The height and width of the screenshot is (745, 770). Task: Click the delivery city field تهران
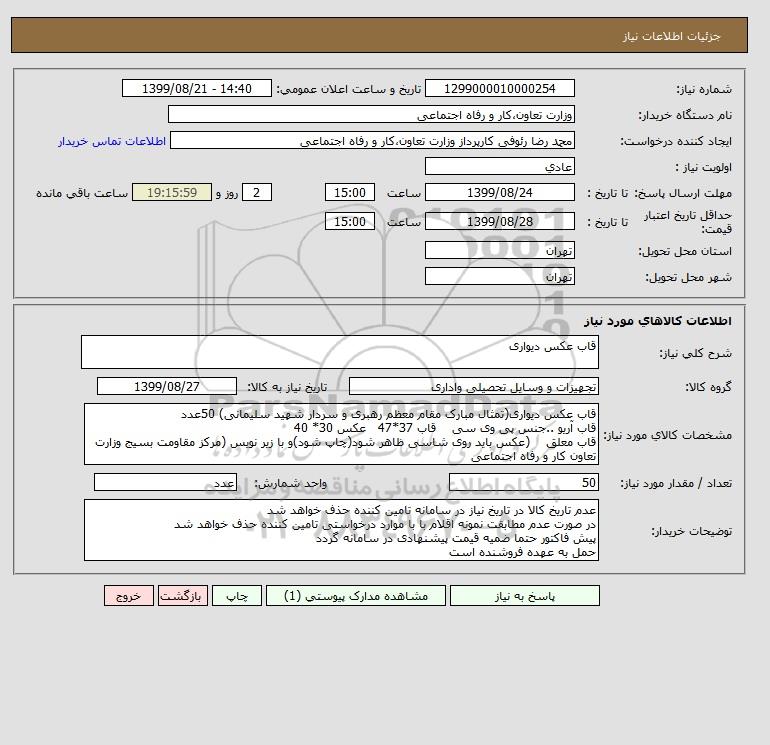tap(499, 277)
